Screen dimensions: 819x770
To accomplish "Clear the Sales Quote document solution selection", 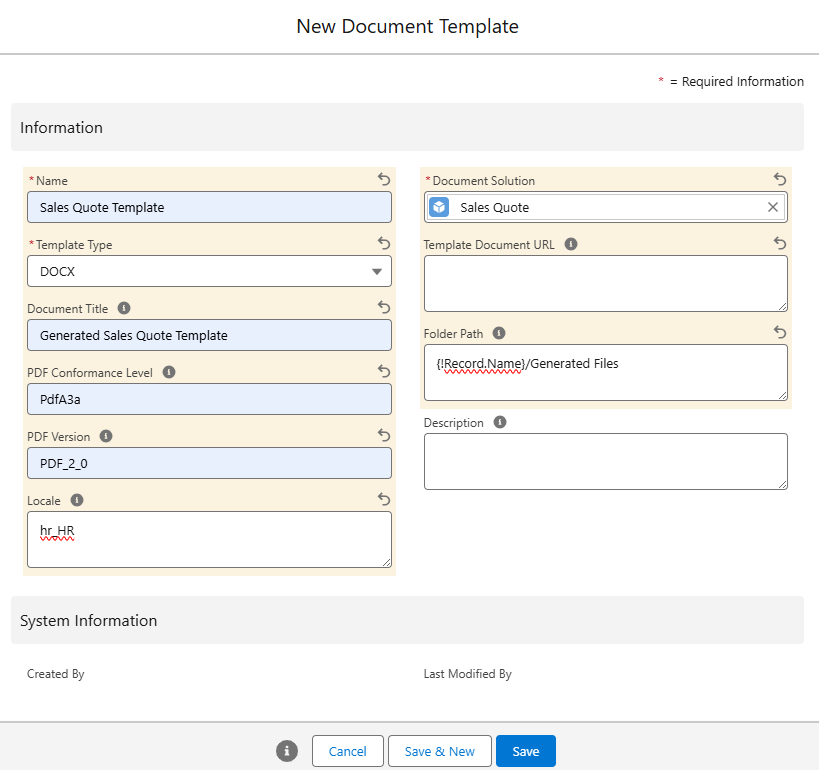I will (x=773, y=207).
